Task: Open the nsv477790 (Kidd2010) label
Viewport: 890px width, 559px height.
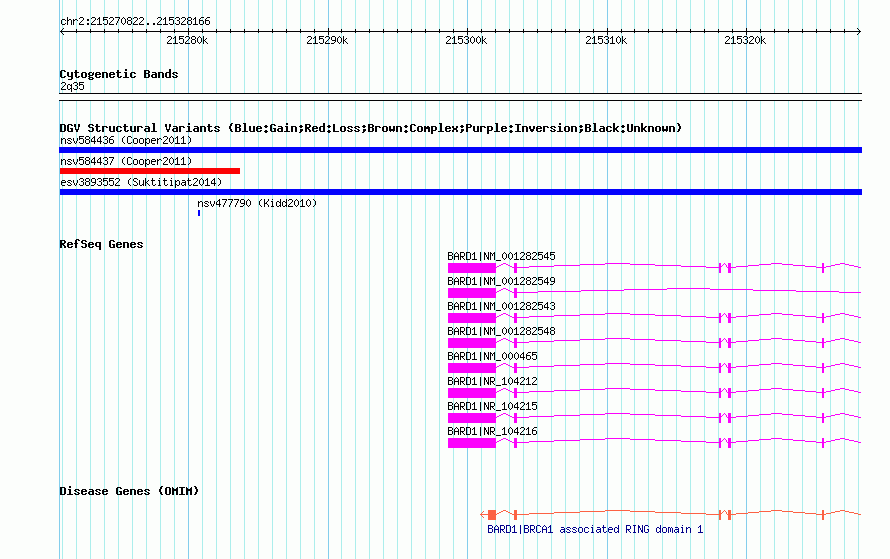Action: pyautogui.click(x=257, y=203)
